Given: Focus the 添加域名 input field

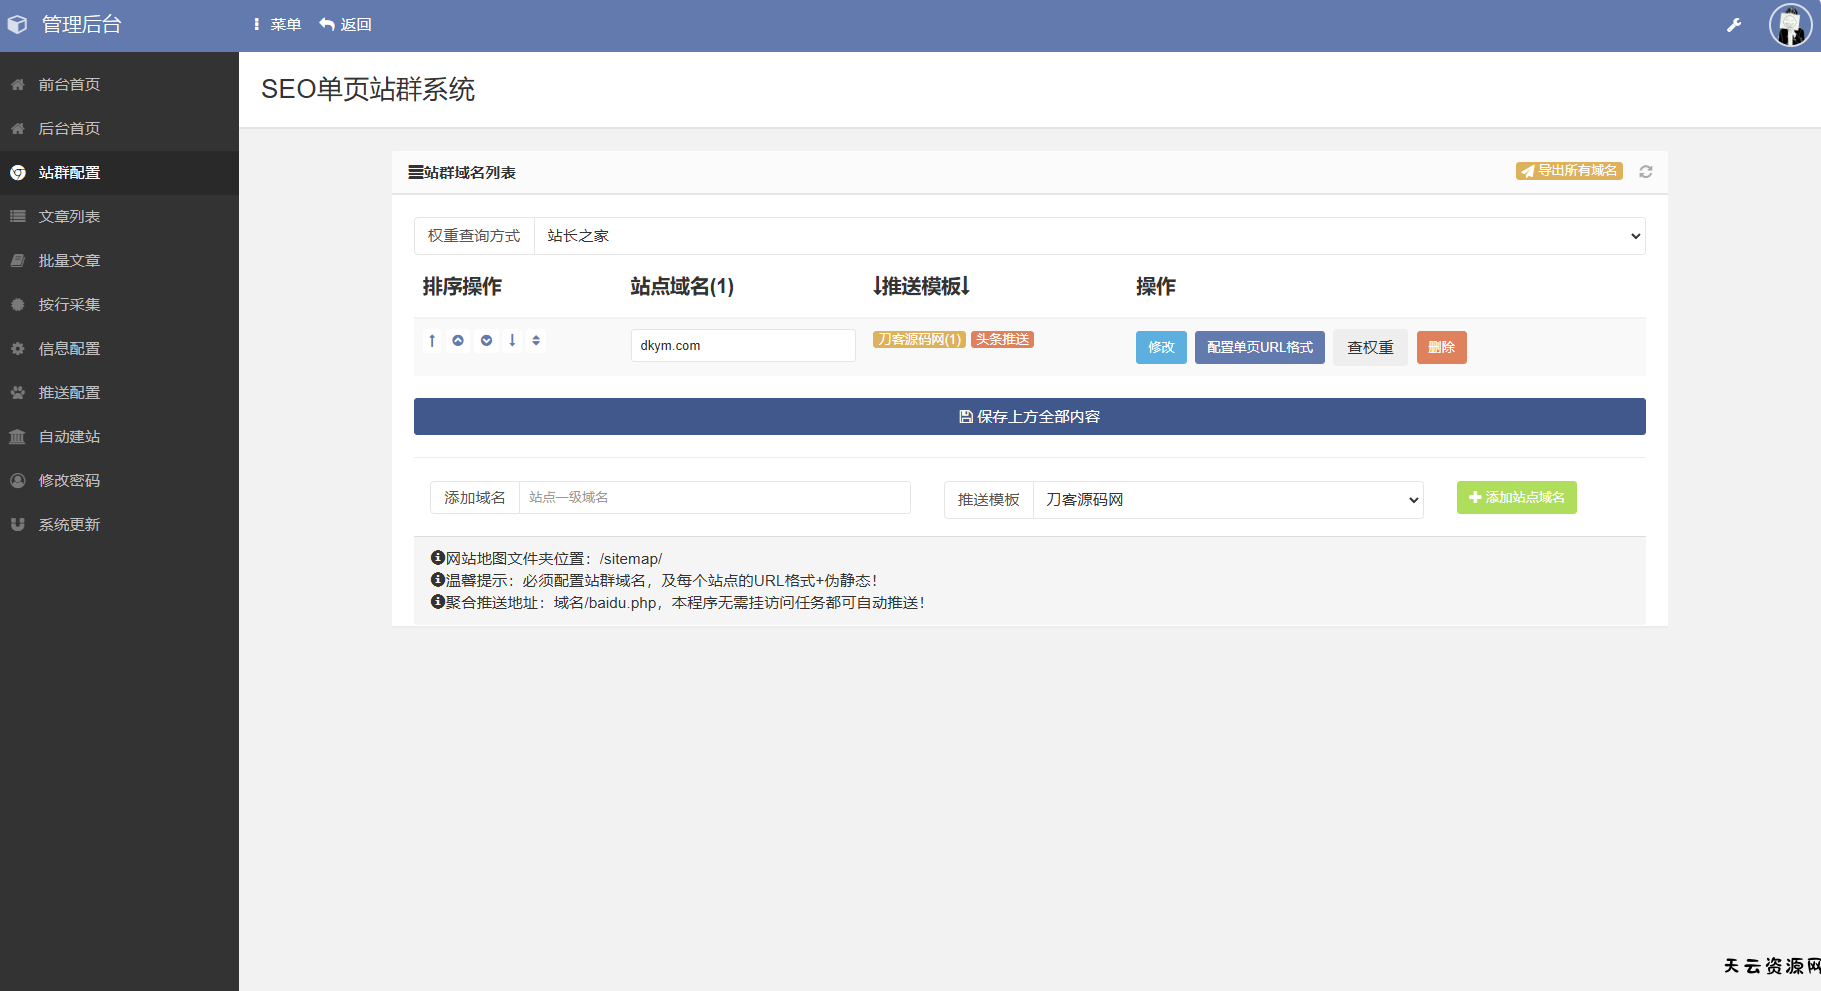Looking at the screenshot, I should click(714, 498).
